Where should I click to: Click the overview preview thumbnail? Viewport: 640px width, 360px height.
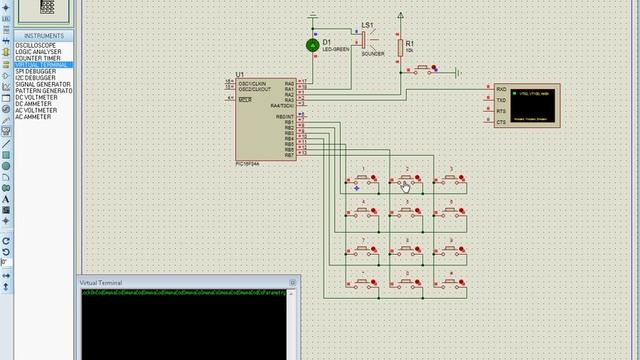click(44, 10)
